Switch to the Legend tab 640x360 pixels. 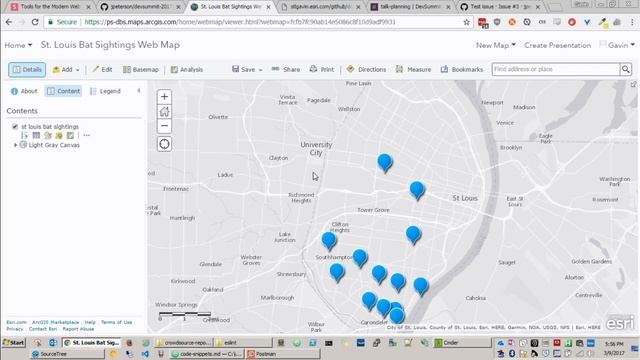click(x=105, y=91)
